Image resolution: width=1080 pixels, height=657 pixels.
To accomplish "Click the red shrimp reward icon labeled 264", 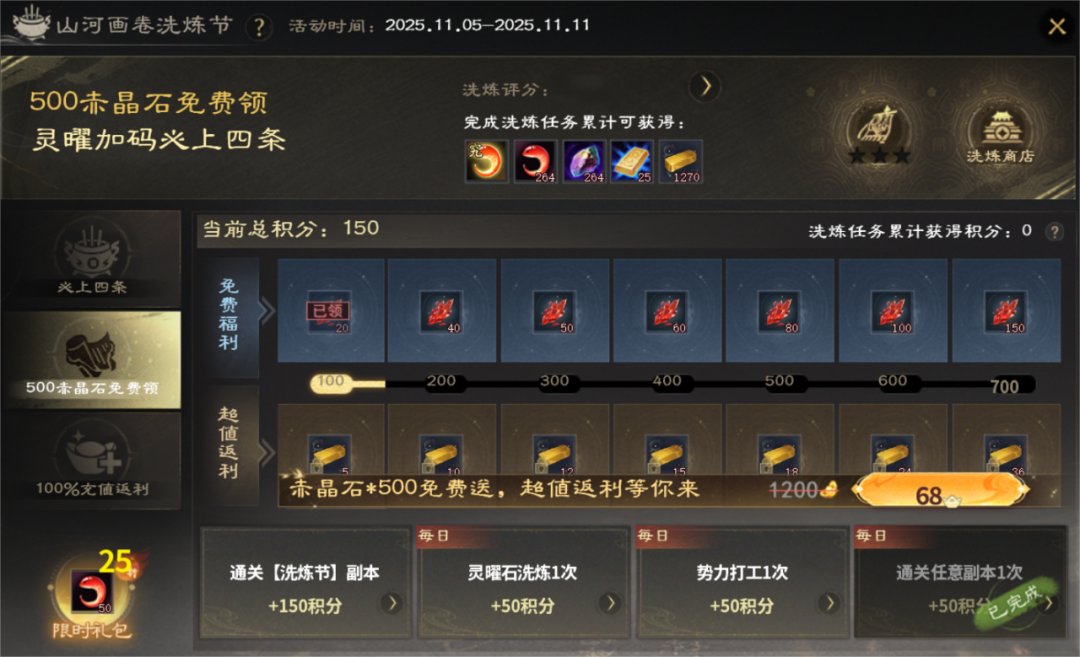I will pos(535,162).
